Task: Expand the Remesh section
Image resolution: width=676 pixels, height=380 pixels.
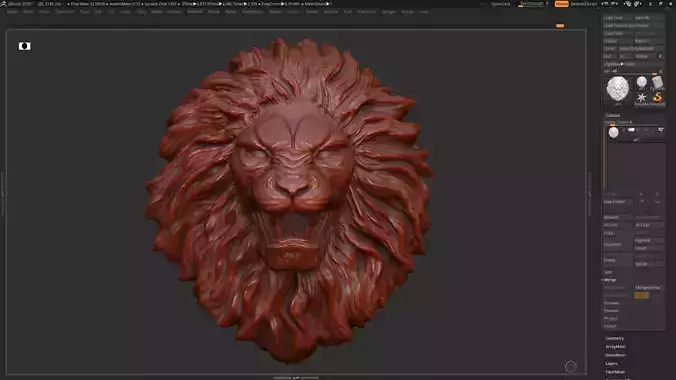Action: pyautogui.click(x=611, y=311)
